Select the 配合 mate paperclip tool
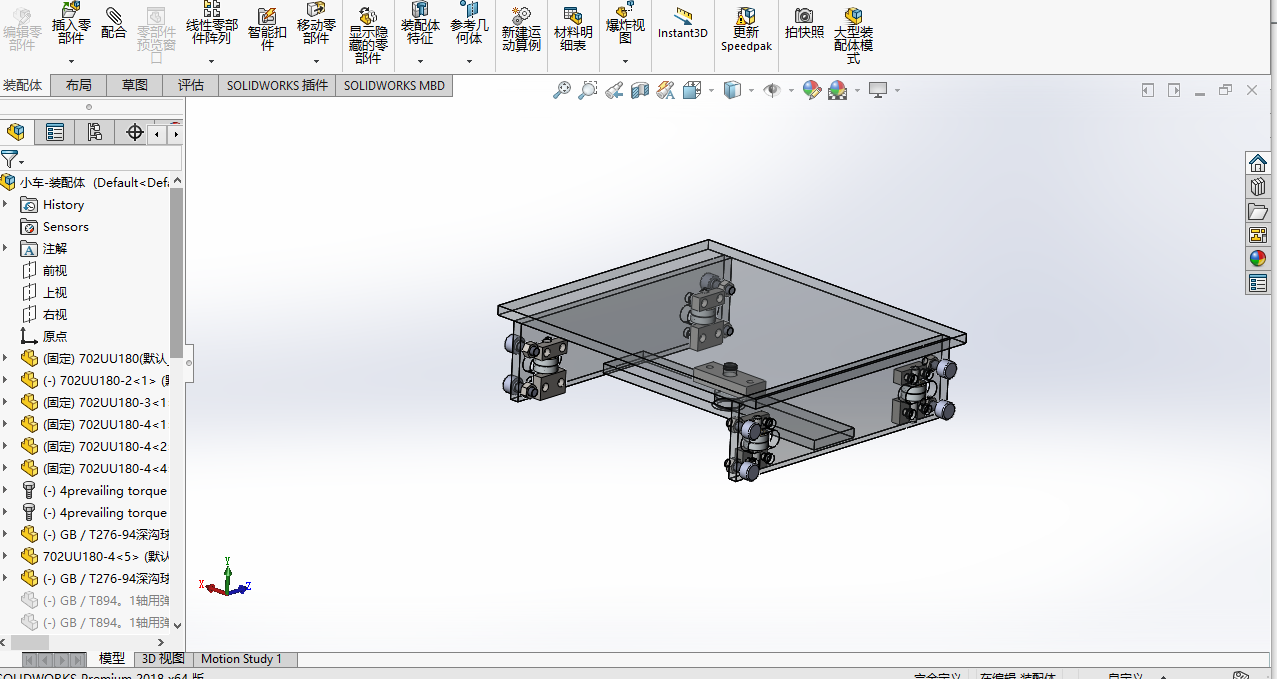The height and width of the screenshot is (679, 1277). point(114,22)
